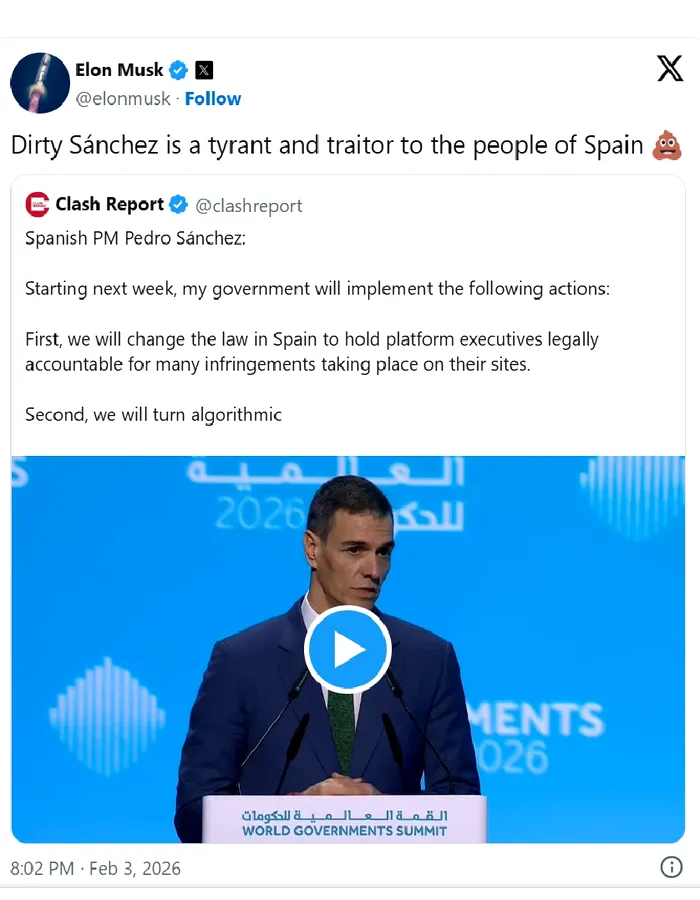
Task: Play the embedded video of Pedro Sánchez
Action: pos(348,649)
